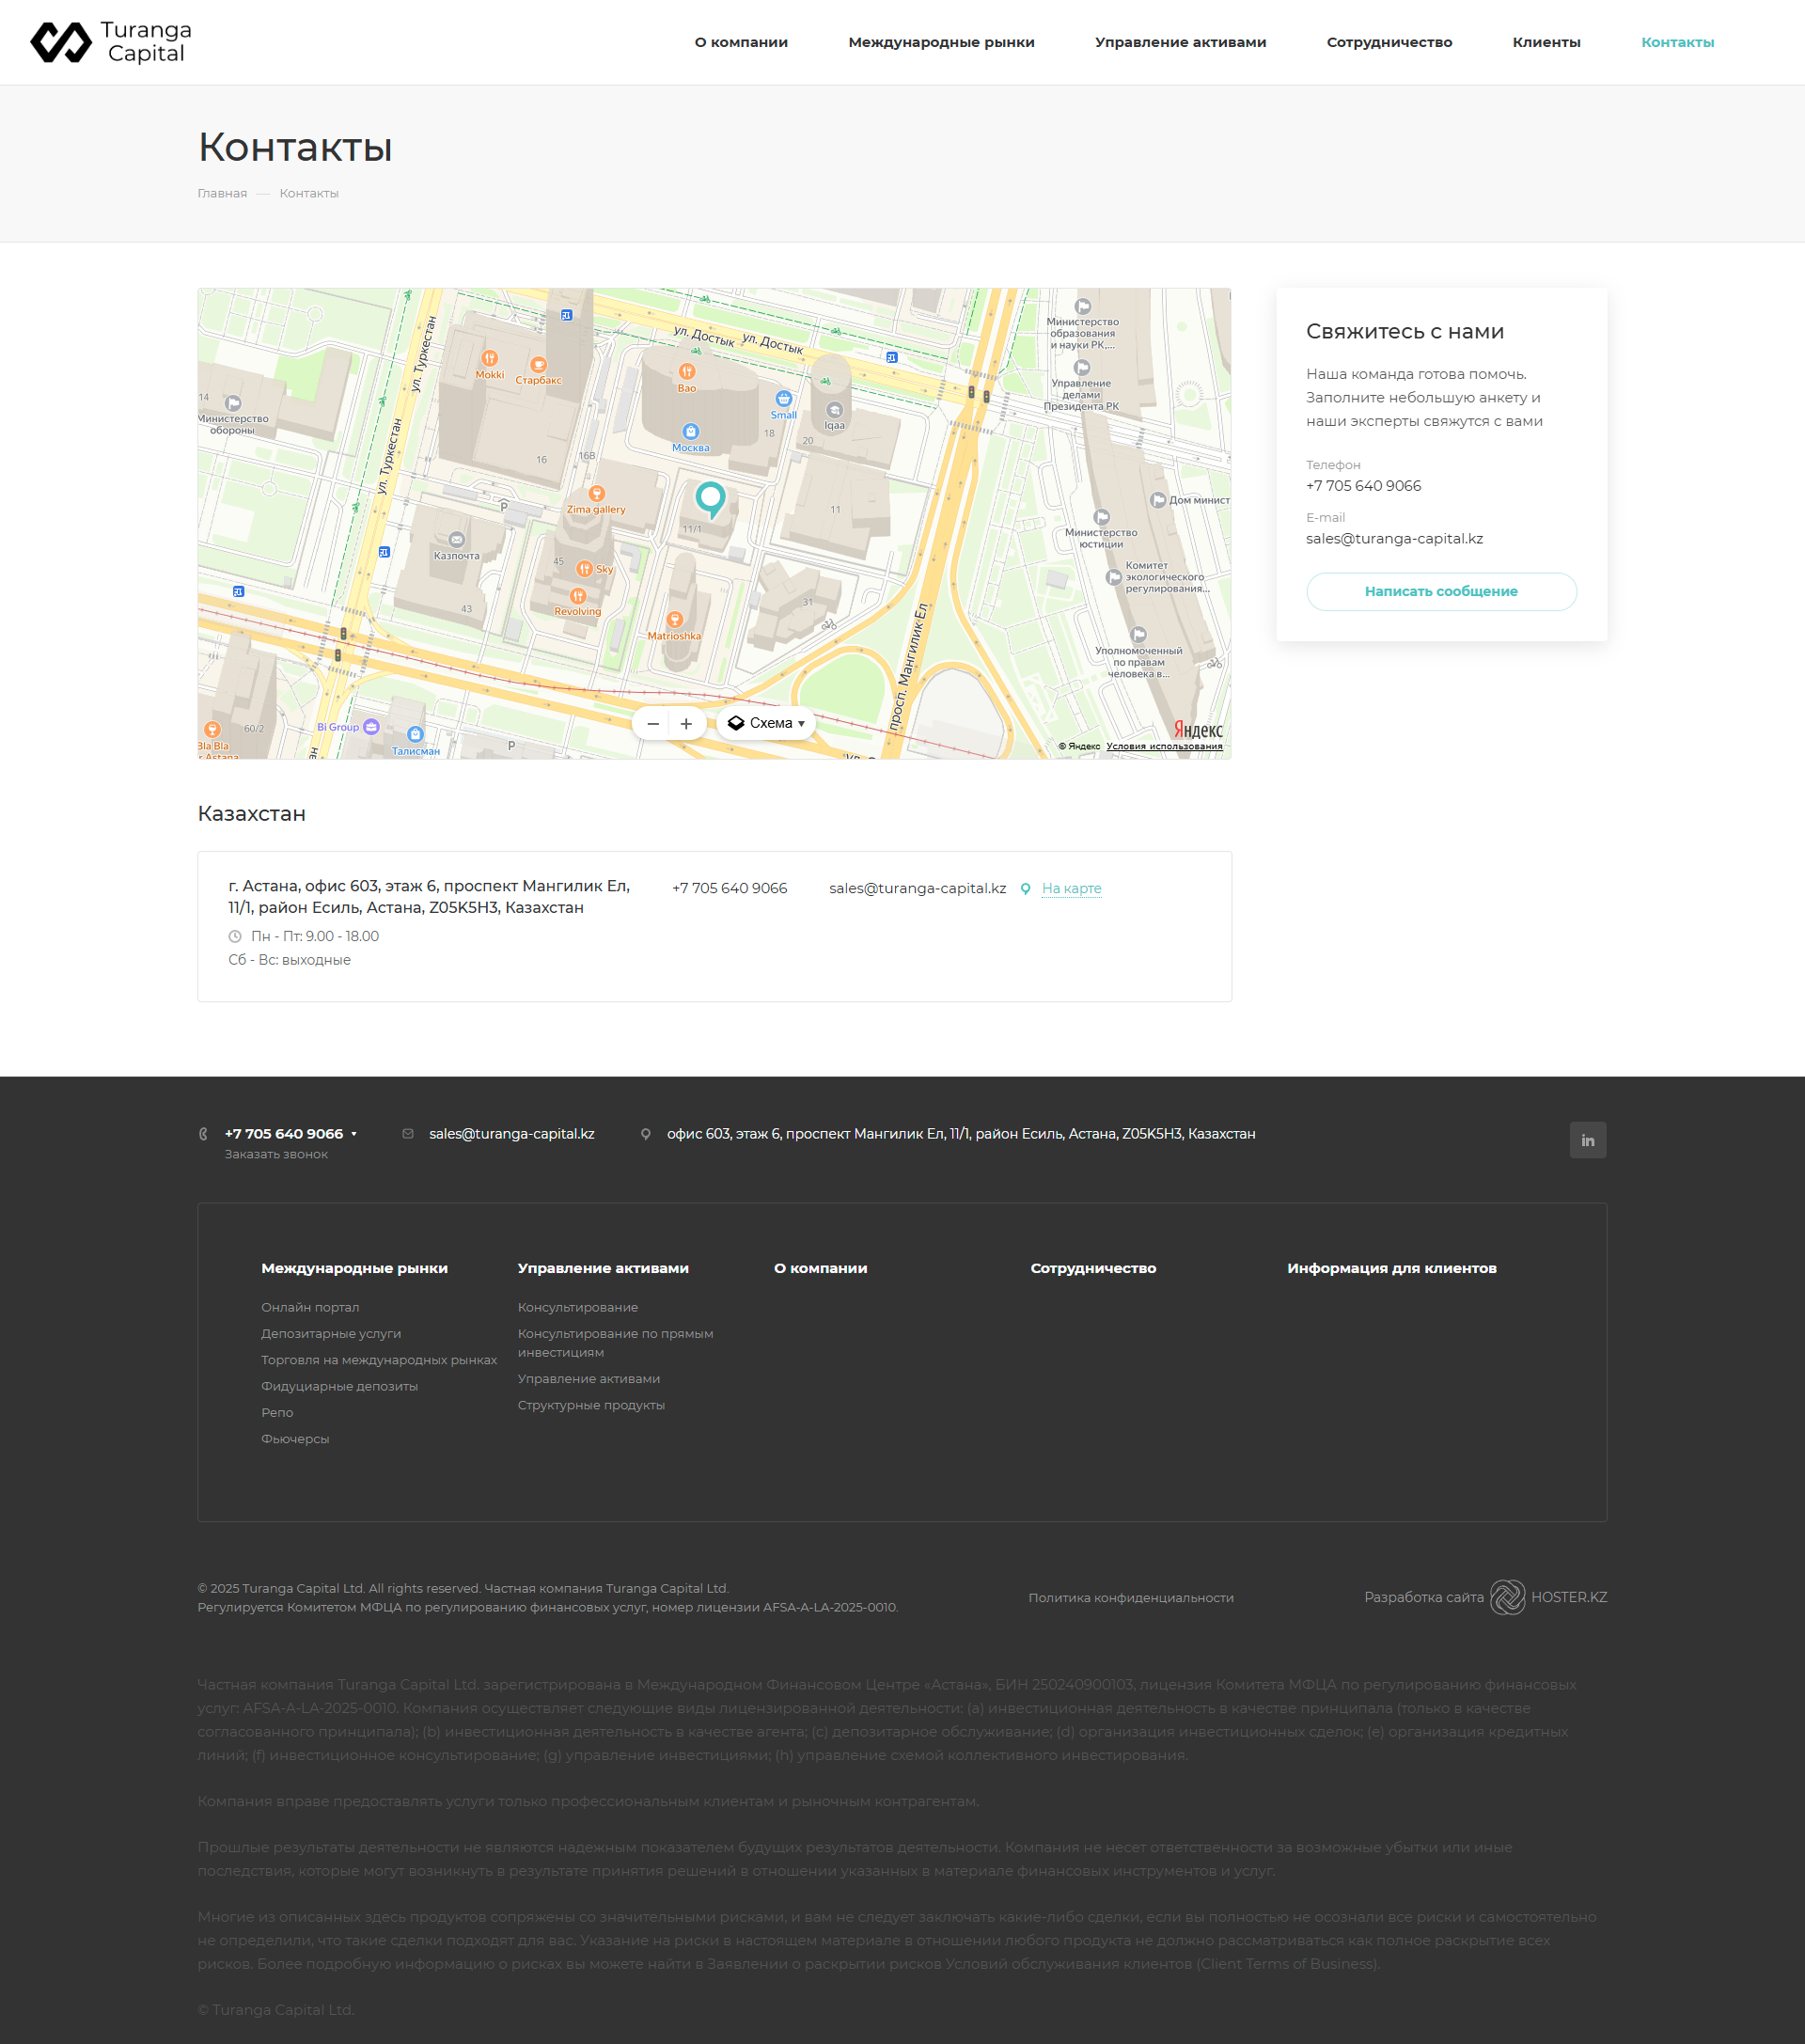
Task: Click the clock icon near working hours
Action: tap(234, 936)
